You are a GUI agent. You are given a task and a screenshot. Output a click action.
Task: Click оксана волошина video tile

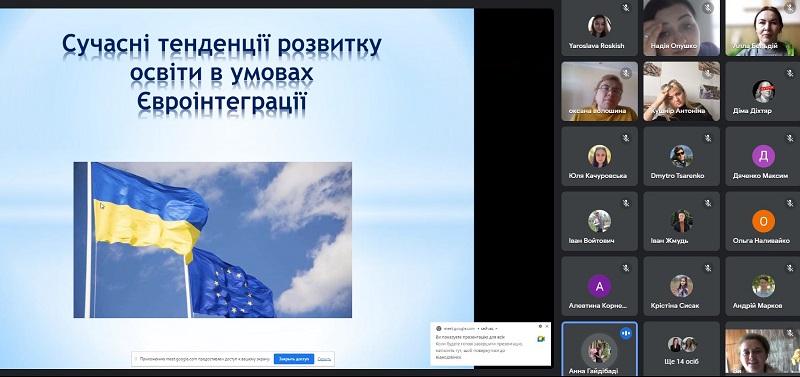pyautogui.click(x=599, y=91)
